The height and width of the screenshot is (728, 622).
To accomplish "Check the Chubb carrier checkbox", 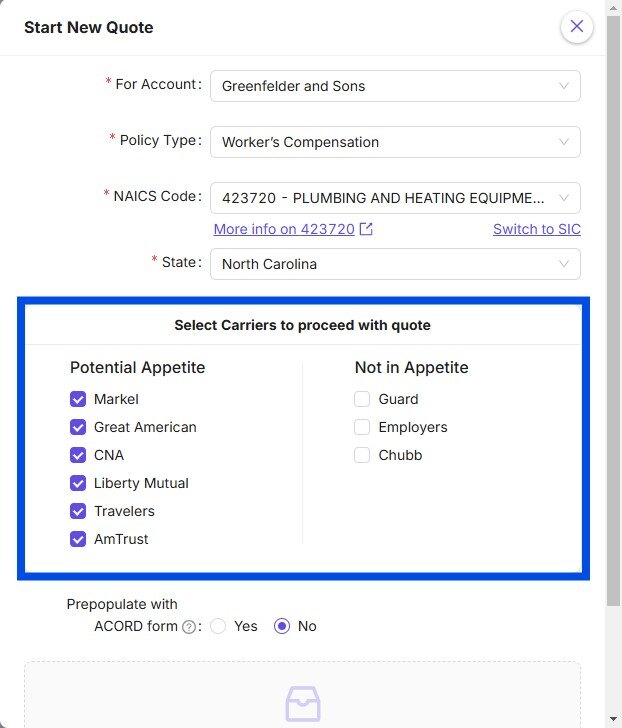I will (x=362, y=455).
